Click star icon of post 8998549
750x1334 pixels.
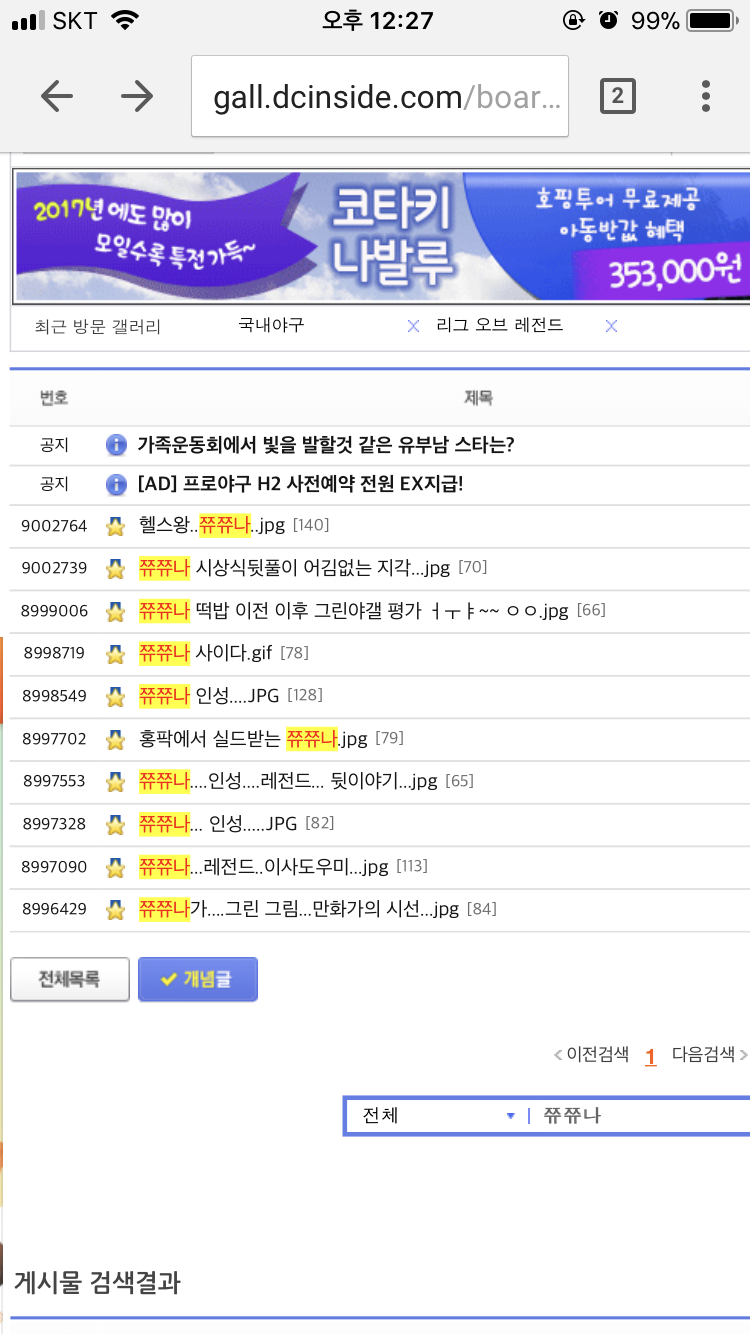116,696
